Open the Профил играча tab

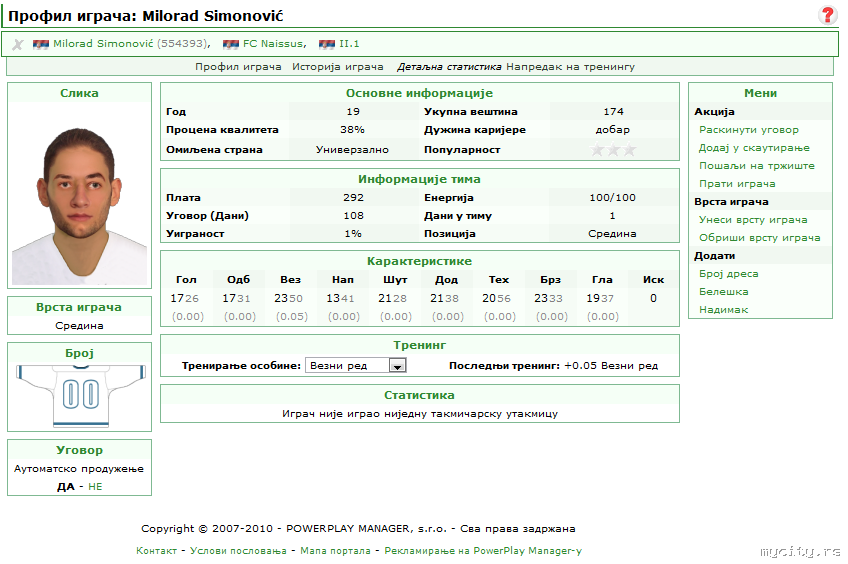click(238, 67)
